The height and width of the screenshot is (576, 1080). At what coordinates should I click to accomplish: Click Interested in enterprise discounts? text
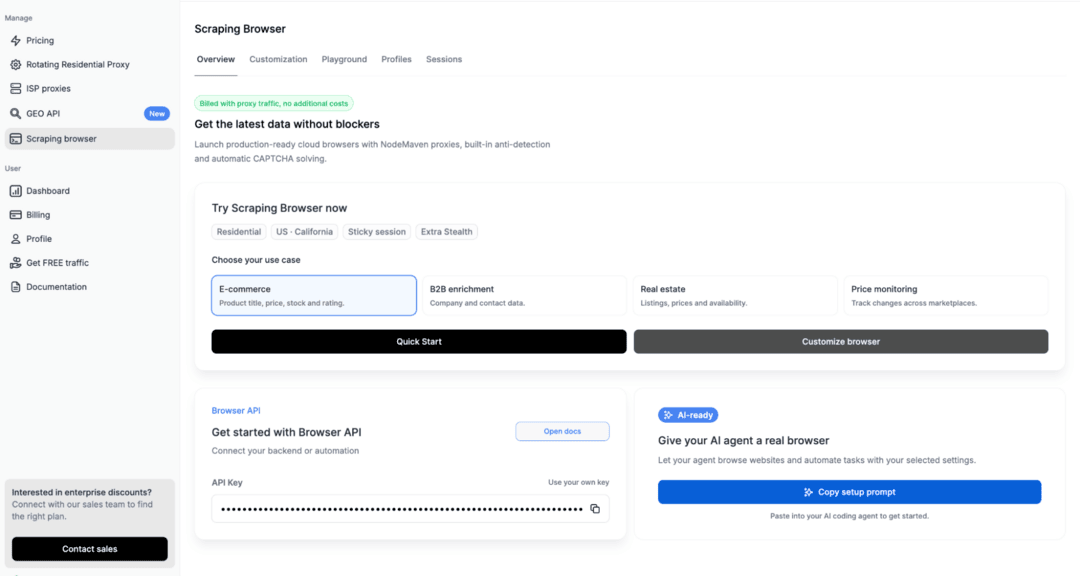[82, 493]
